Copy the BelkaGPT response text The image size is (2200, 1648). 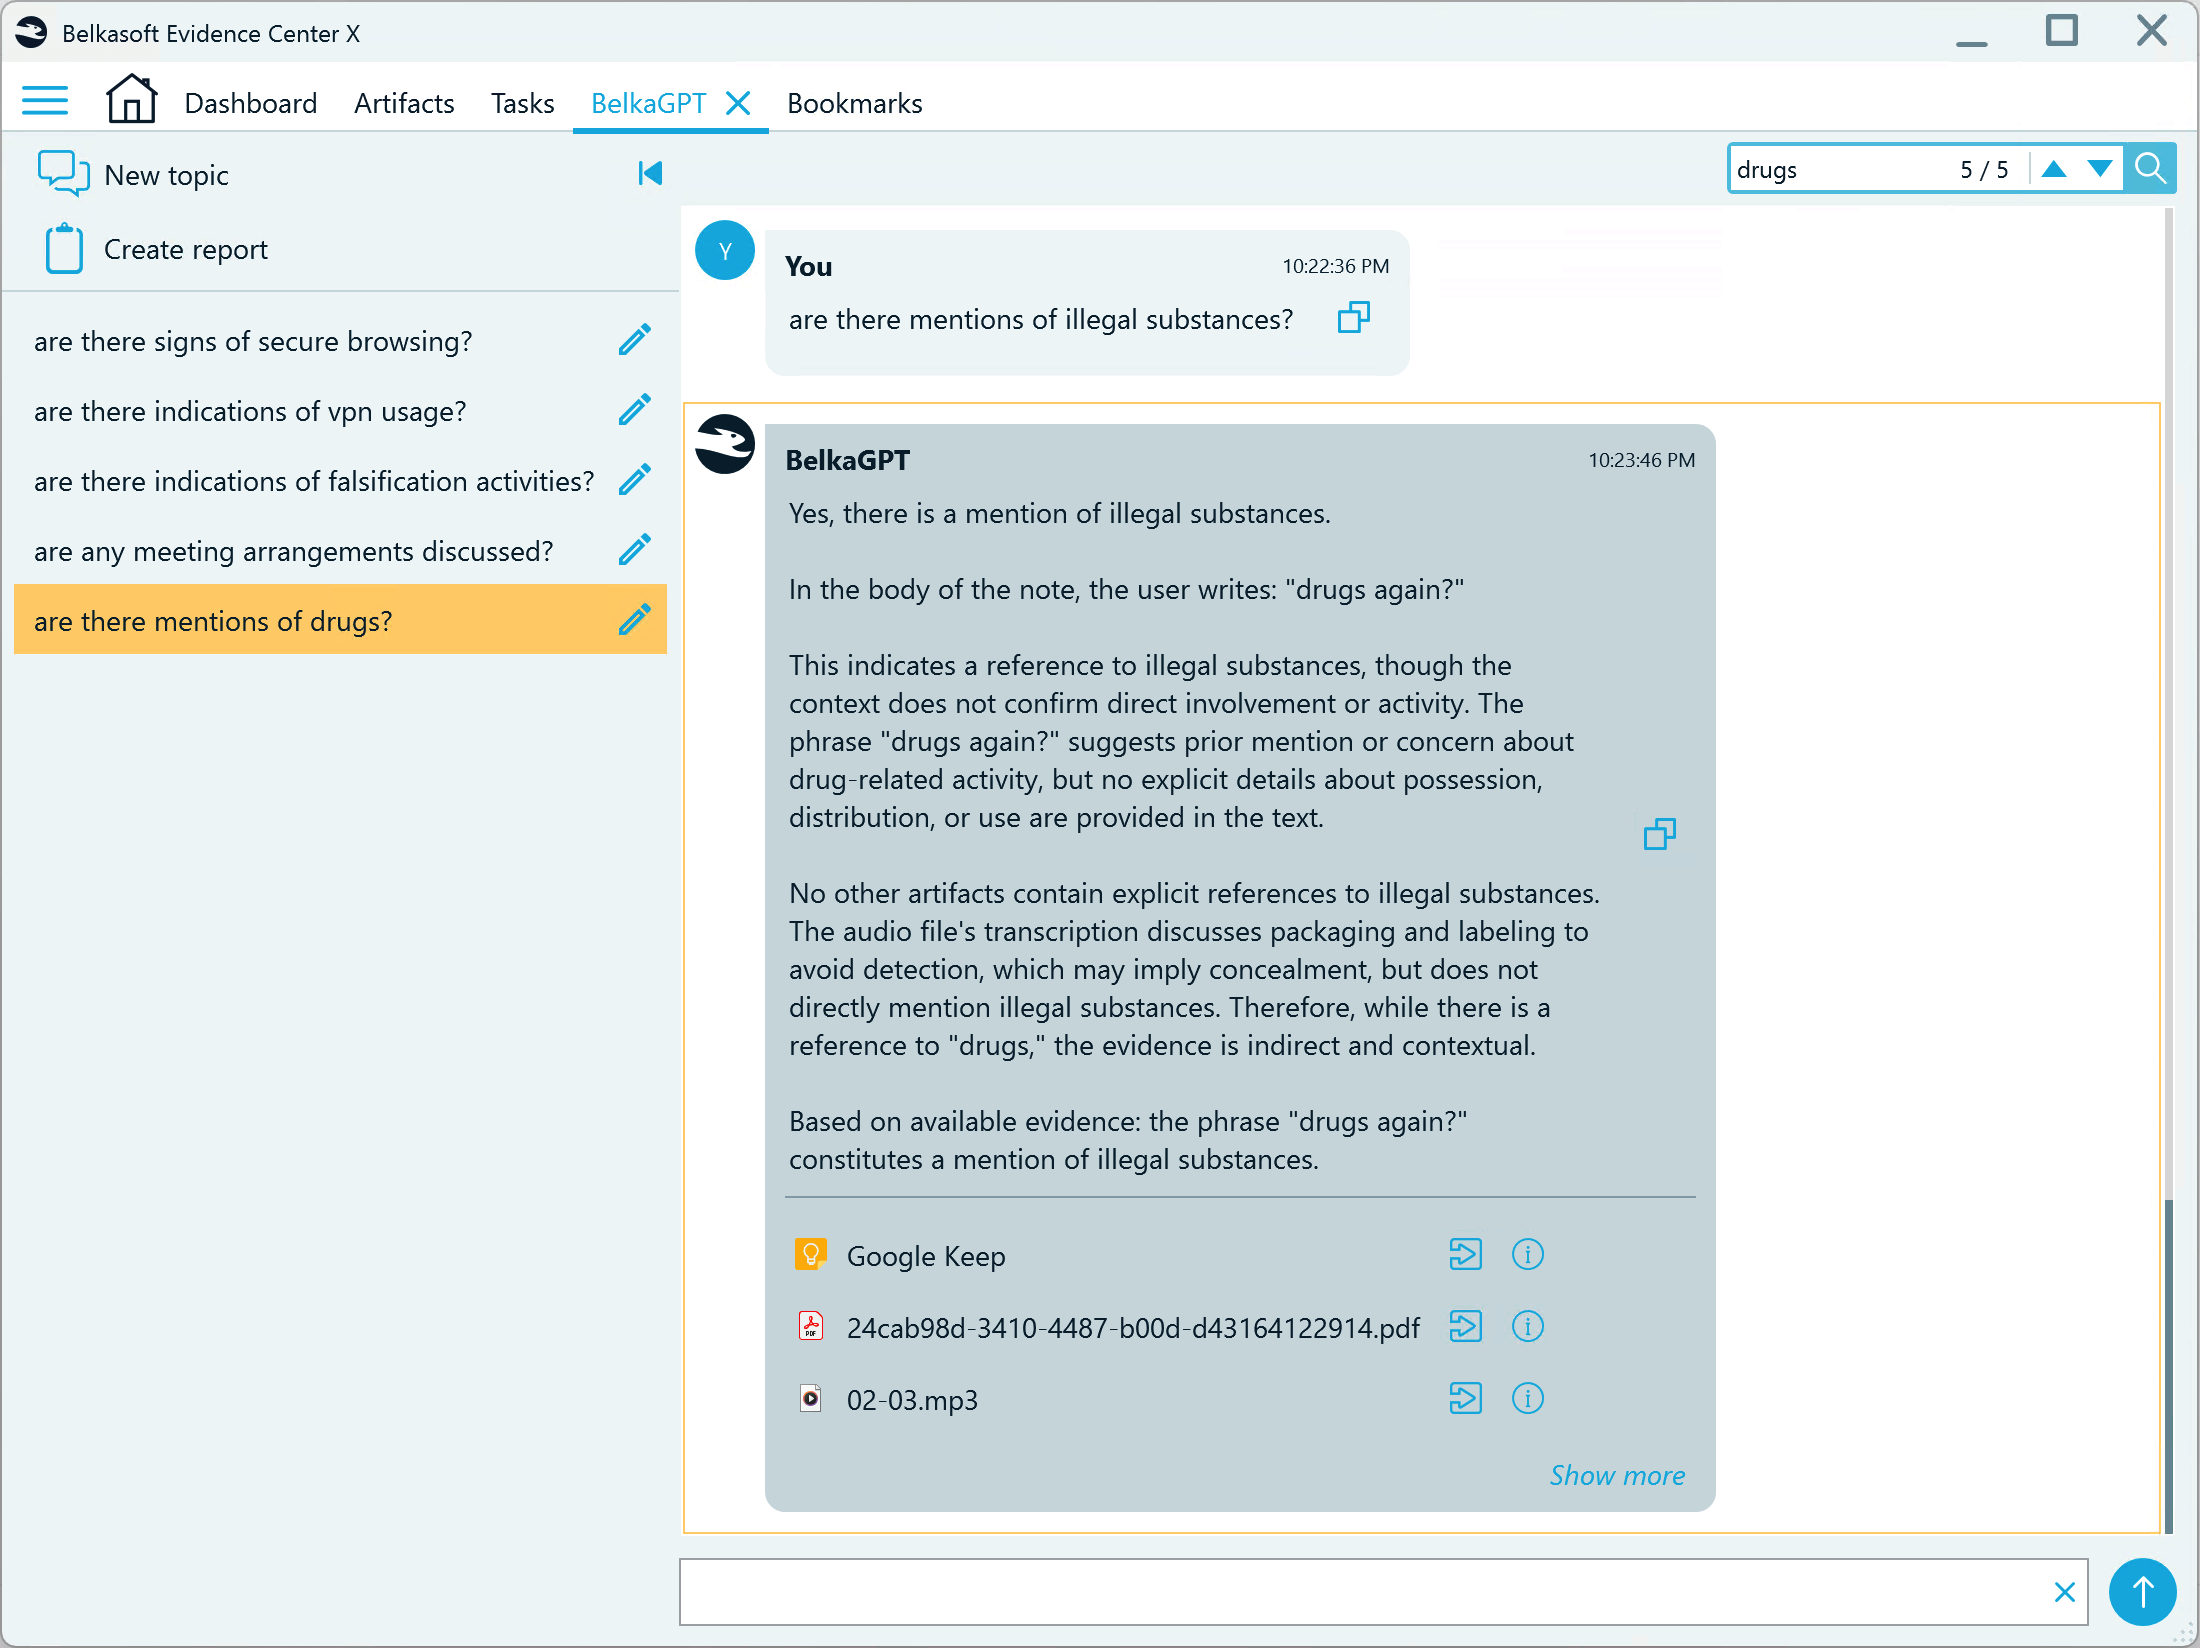(x=1659, y=834)
